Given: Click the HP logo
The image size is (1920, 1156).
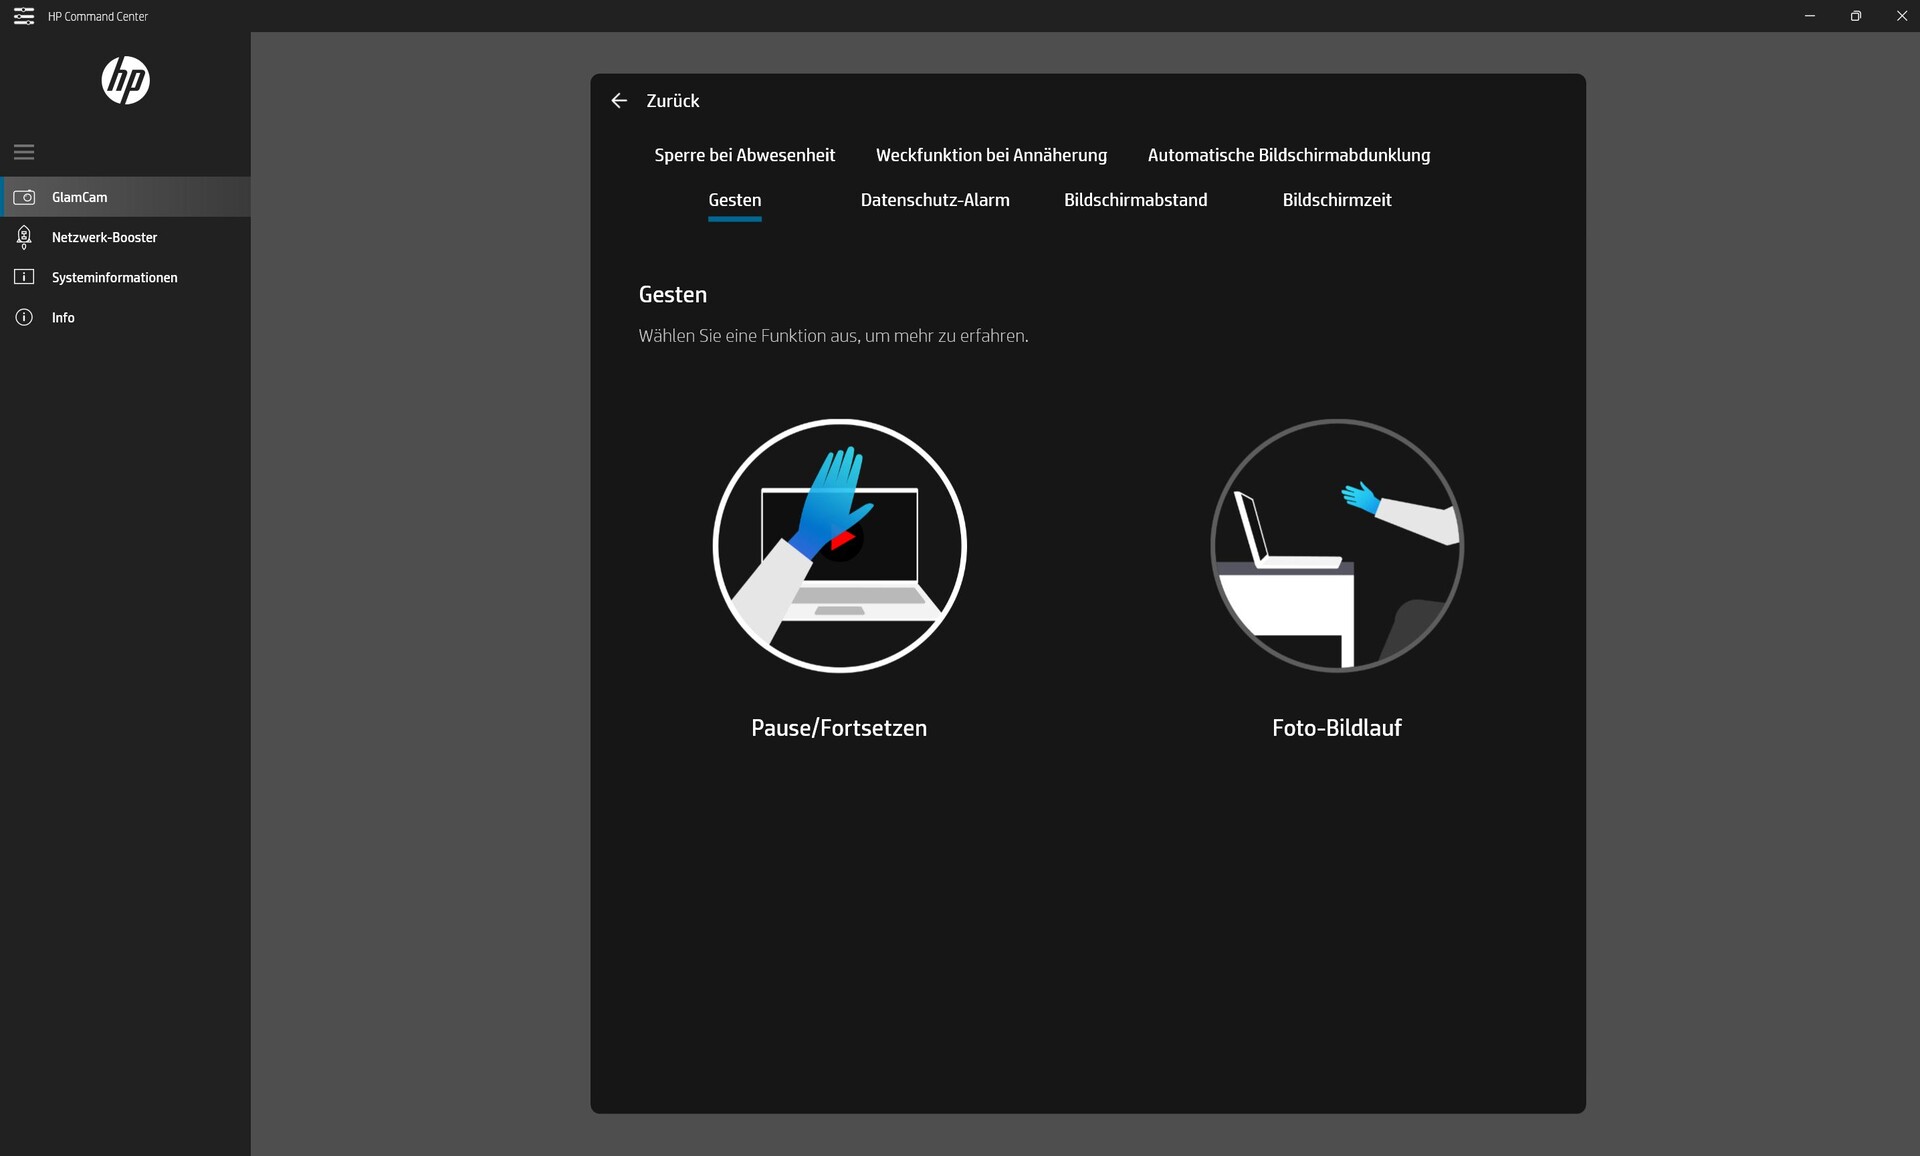Looking at the screenshot, I should pyautogui.click(x=125, y=80).
